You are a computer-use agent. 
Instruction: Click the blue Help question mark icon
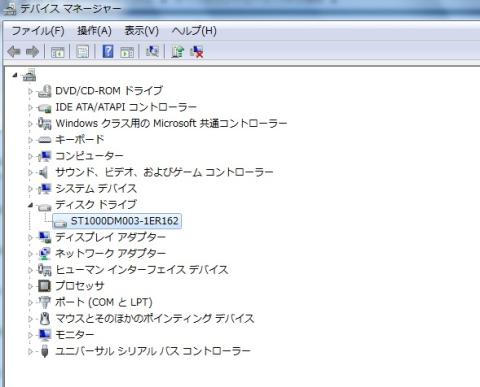click(x=108, y=51)
